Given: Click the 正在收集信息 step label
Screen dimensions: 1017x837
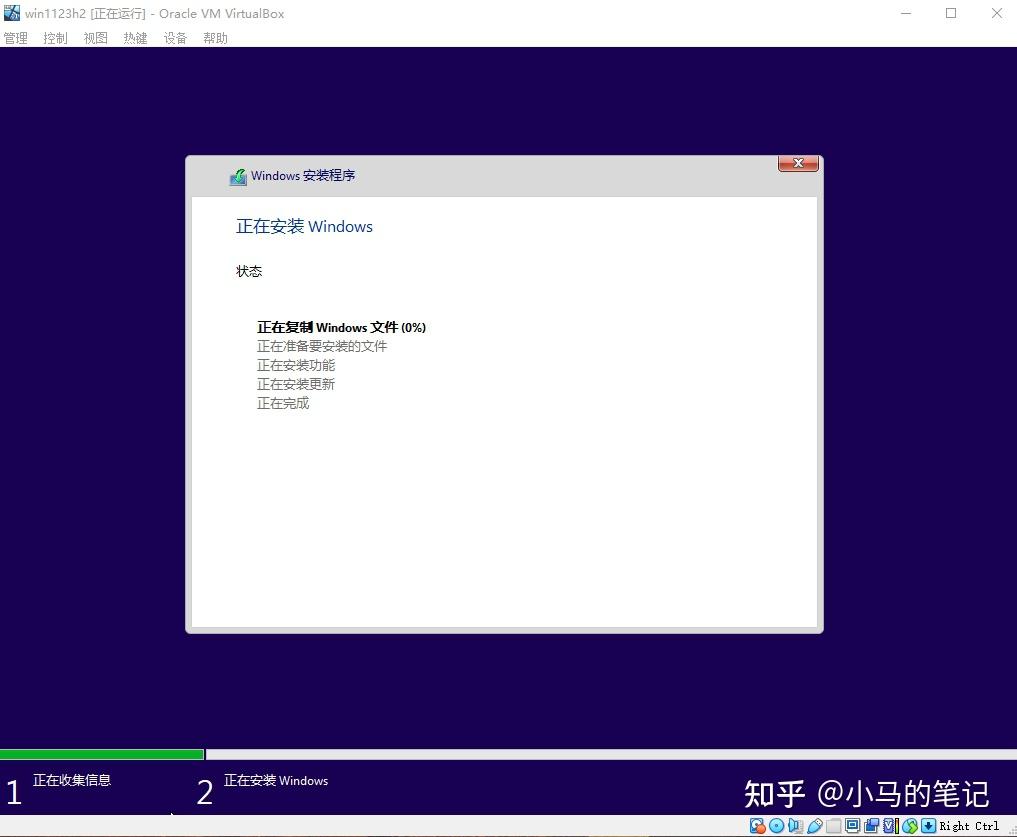Looking at the screenshot, I should point(71,780).
